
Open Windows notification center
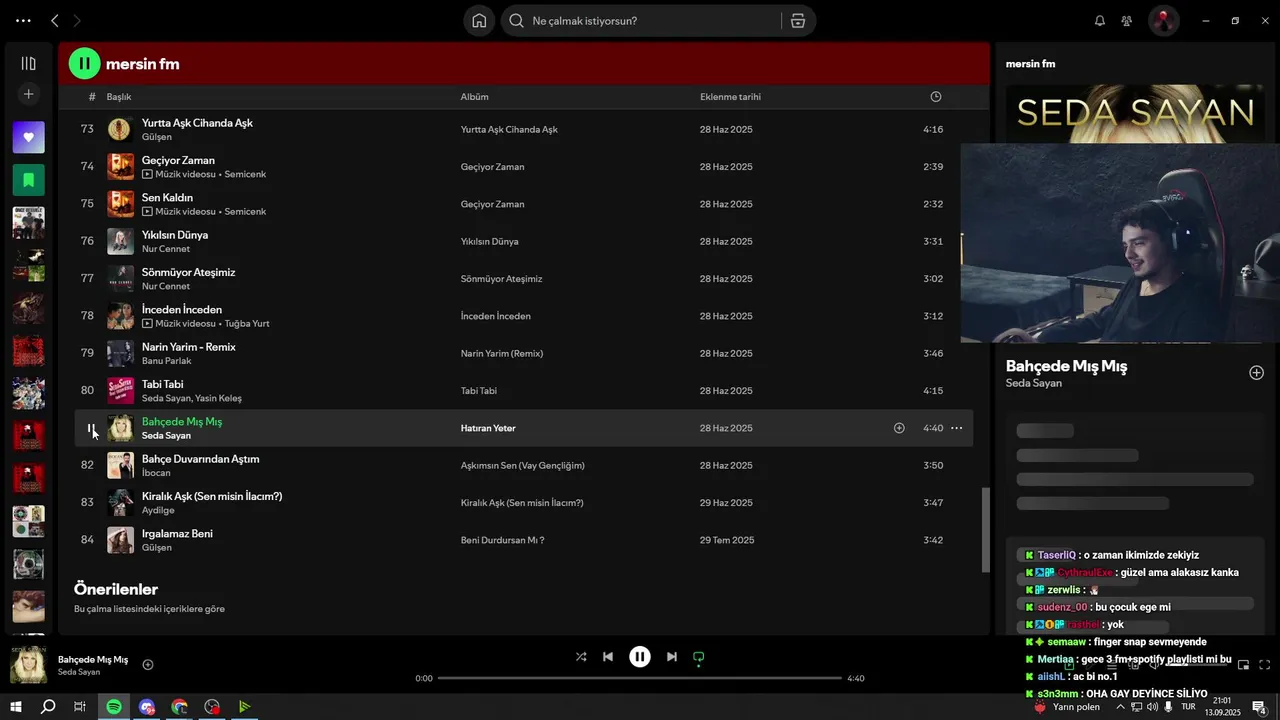[x=1259, y=707]
